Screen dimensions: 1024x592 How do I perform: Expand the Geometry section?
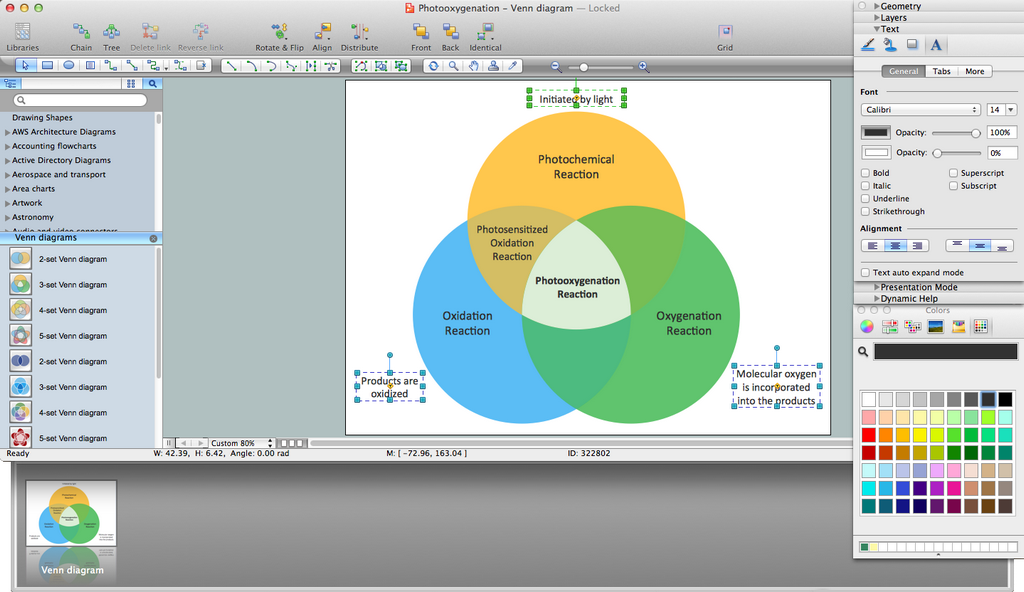pos(877,6)
